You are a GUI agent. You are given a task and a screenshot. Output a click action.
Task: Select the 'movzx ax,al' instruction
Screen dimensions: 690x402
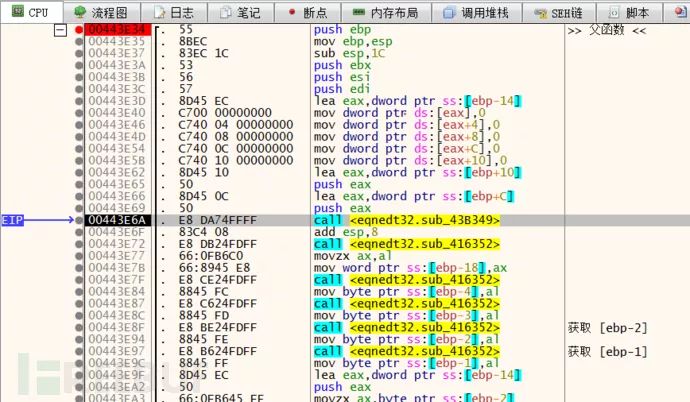(x=353, y=256)
